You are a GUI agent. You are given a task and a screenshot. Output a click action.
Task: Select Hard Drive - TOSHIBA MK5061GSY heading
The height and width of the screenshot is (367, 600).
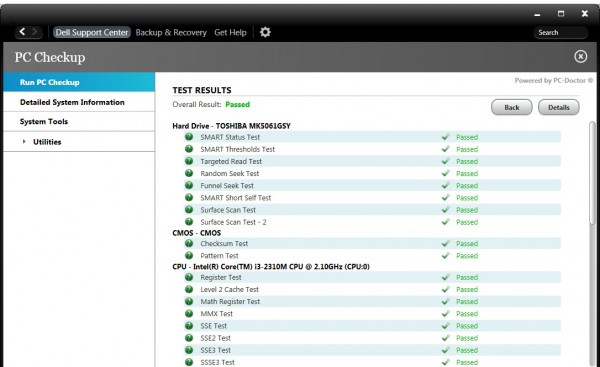232,126
